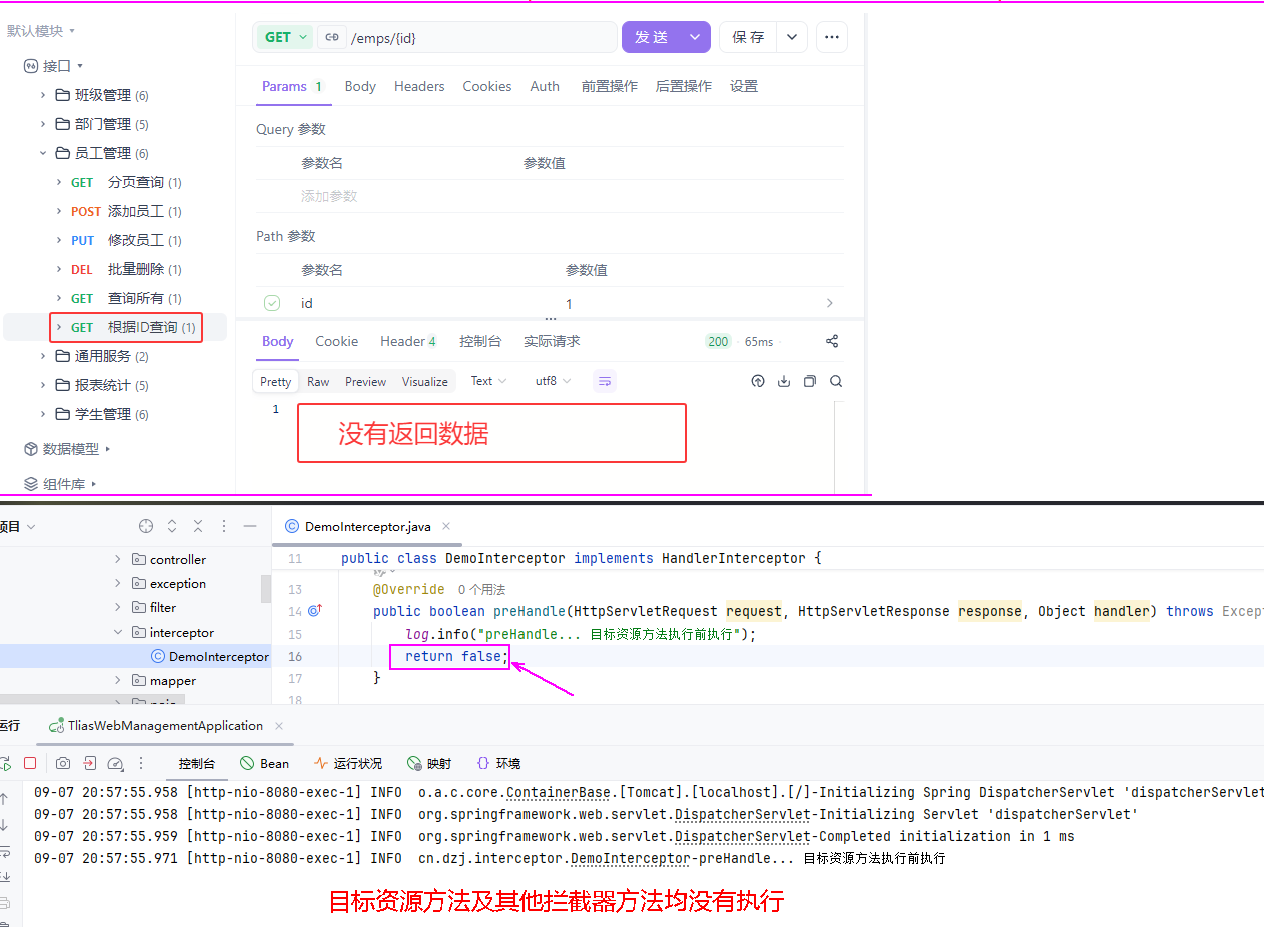Click the locate target crosshair icon in project panel
1264x927 pixels.
click(146, 526)
